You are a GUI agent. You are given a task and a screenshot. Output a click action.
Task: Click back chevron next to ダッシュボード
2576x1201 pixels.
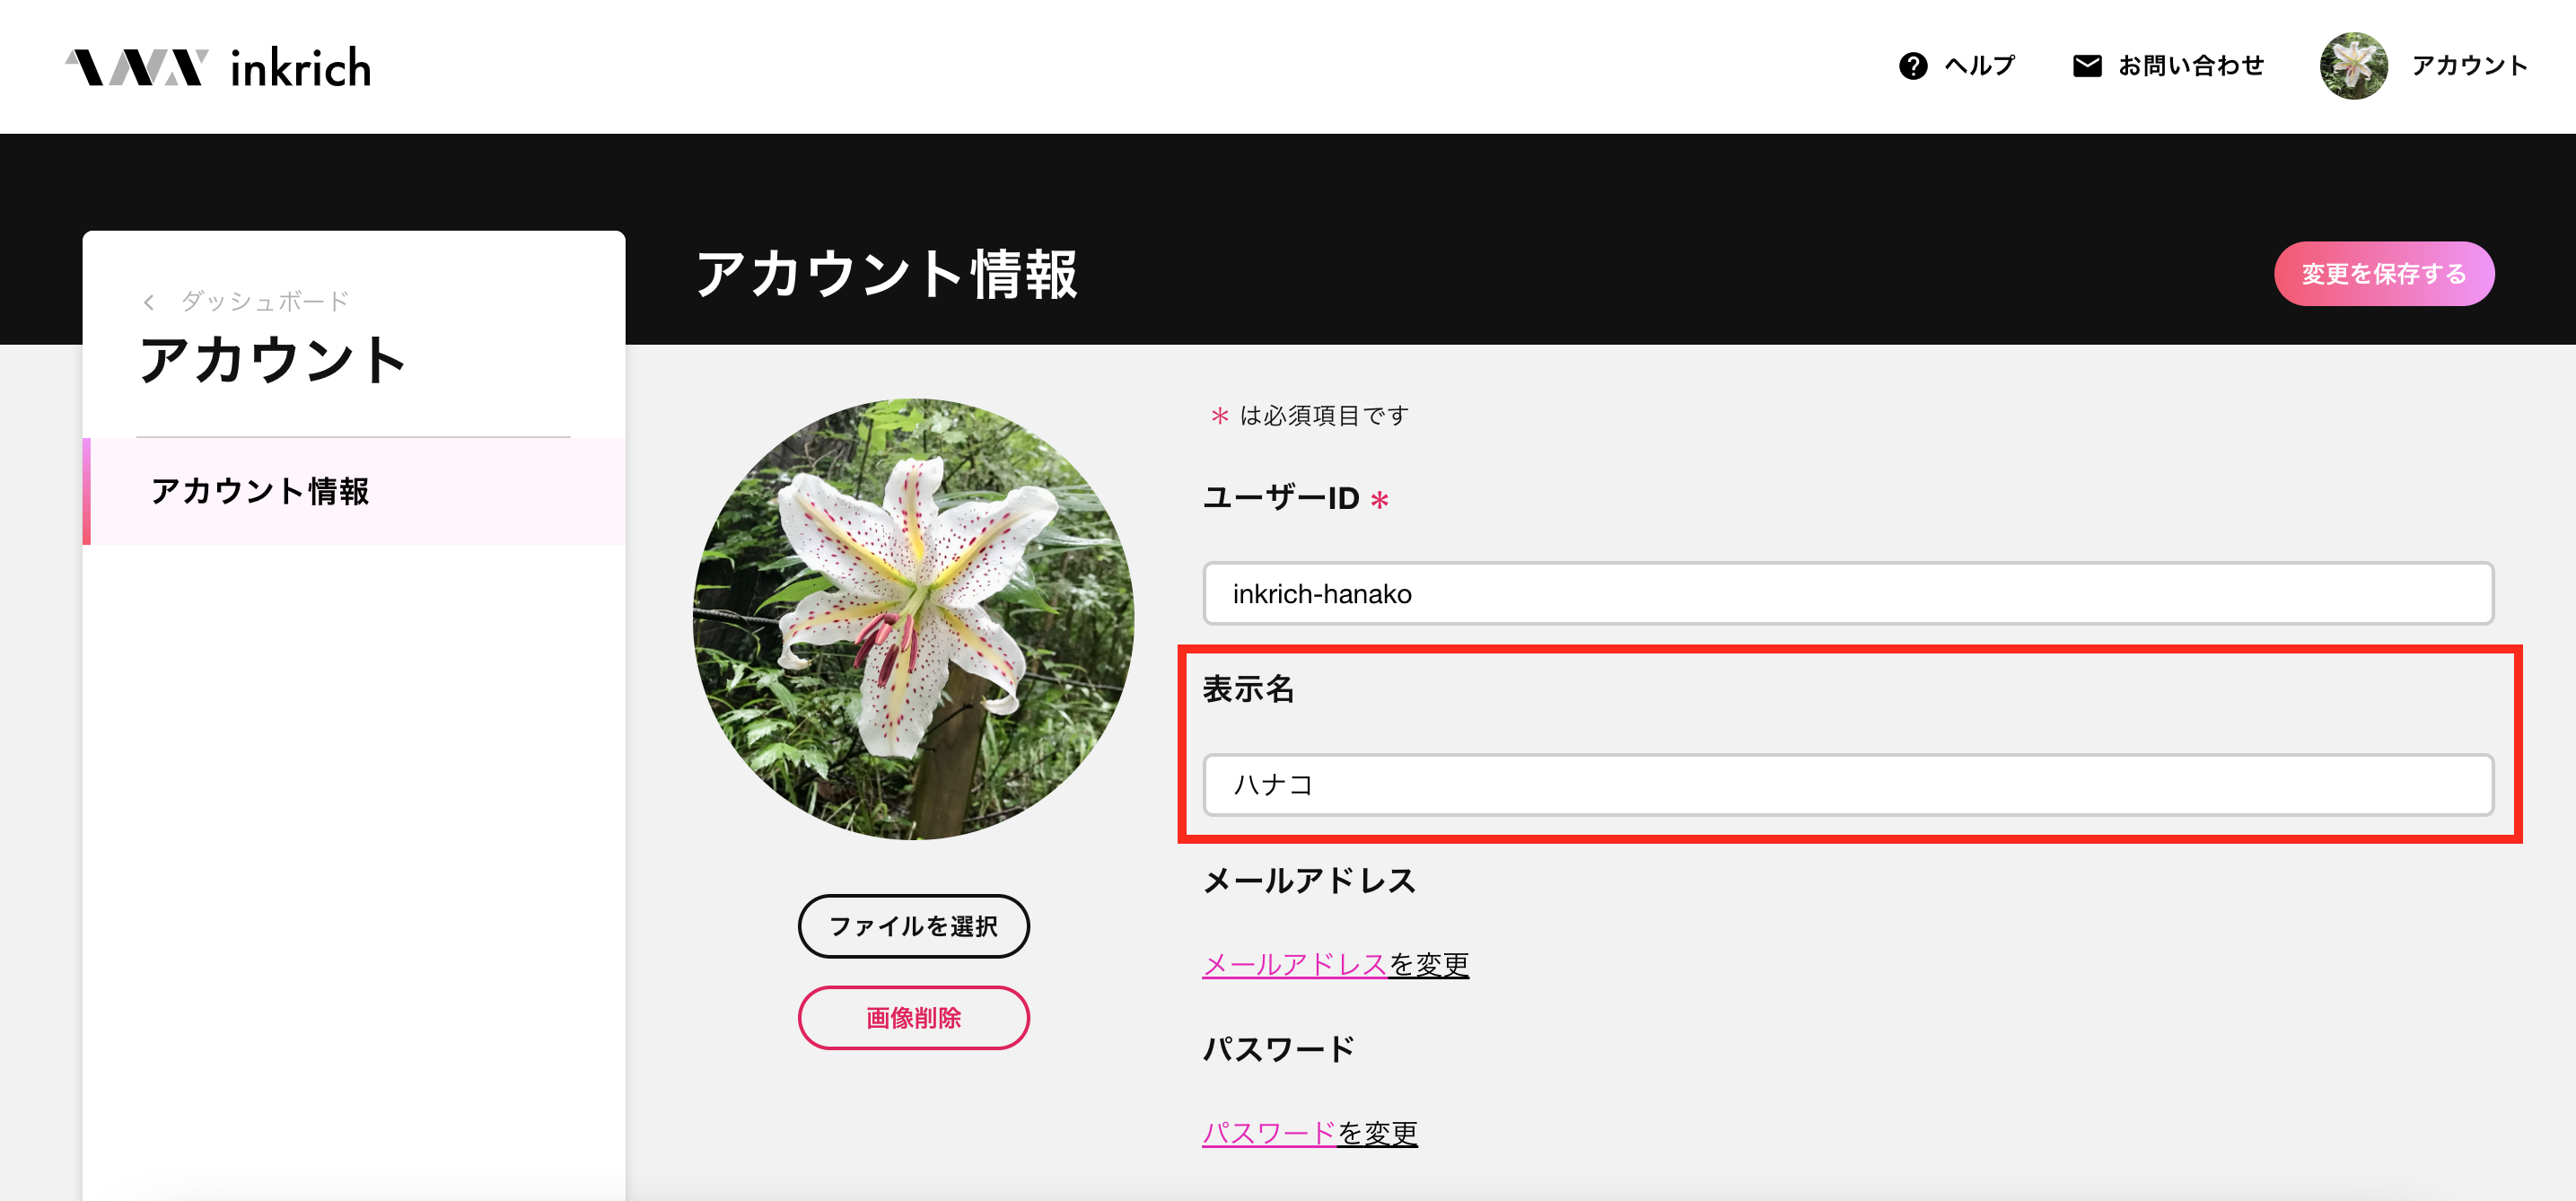pos(149,302)
